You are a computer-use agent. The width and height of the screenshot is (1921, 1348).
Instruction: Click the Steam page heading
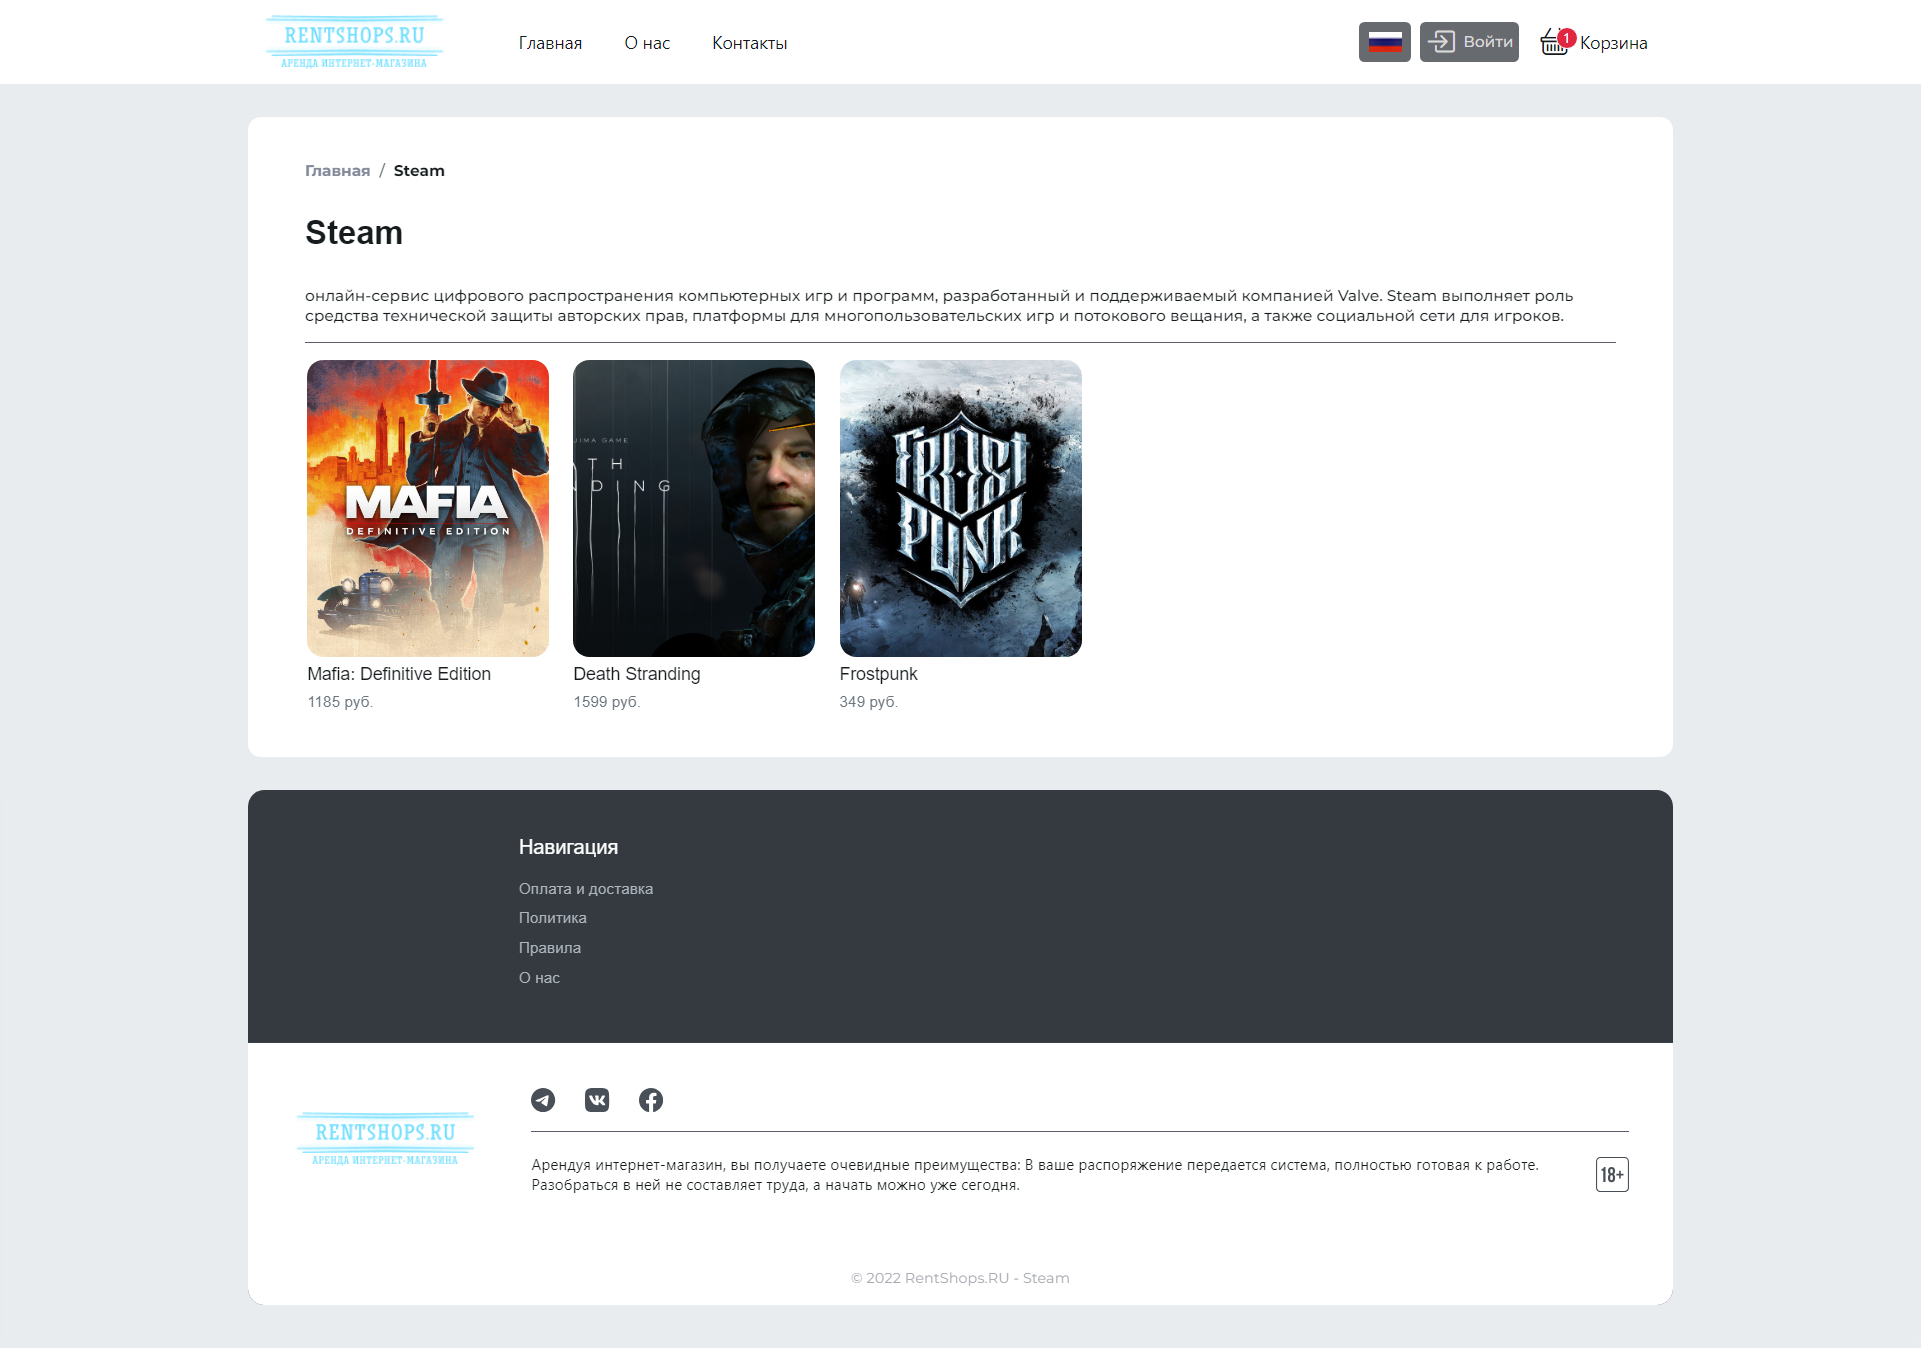click(x=354, y=232)
